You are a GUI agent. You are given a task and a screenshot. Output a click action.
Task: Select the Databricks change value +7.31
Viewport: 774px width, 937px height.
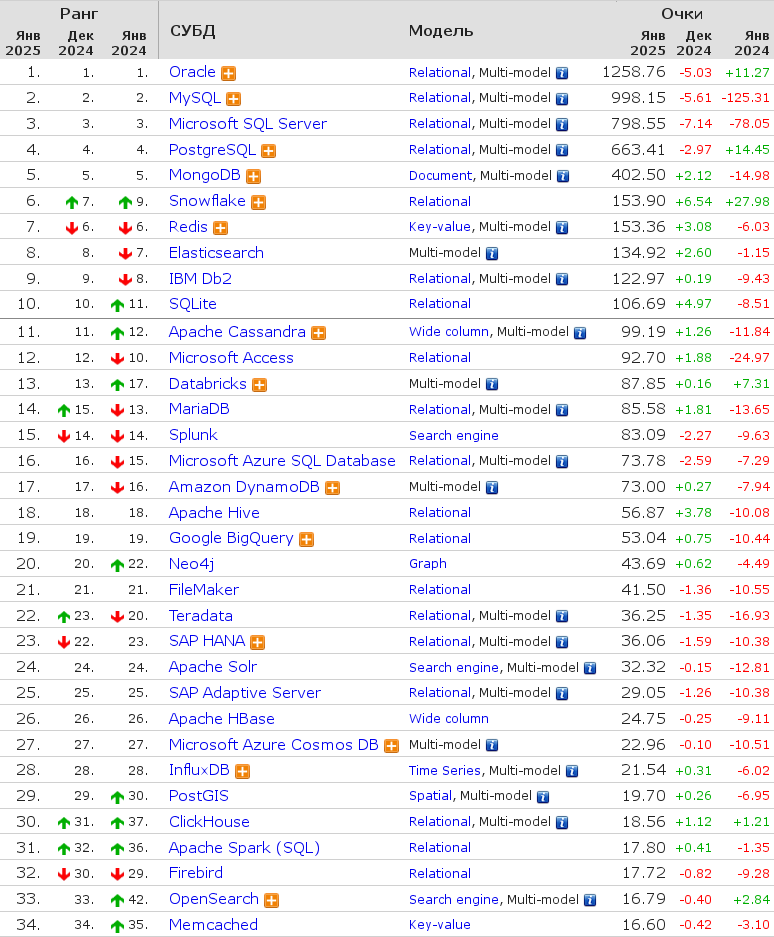[x=751, y=384]
